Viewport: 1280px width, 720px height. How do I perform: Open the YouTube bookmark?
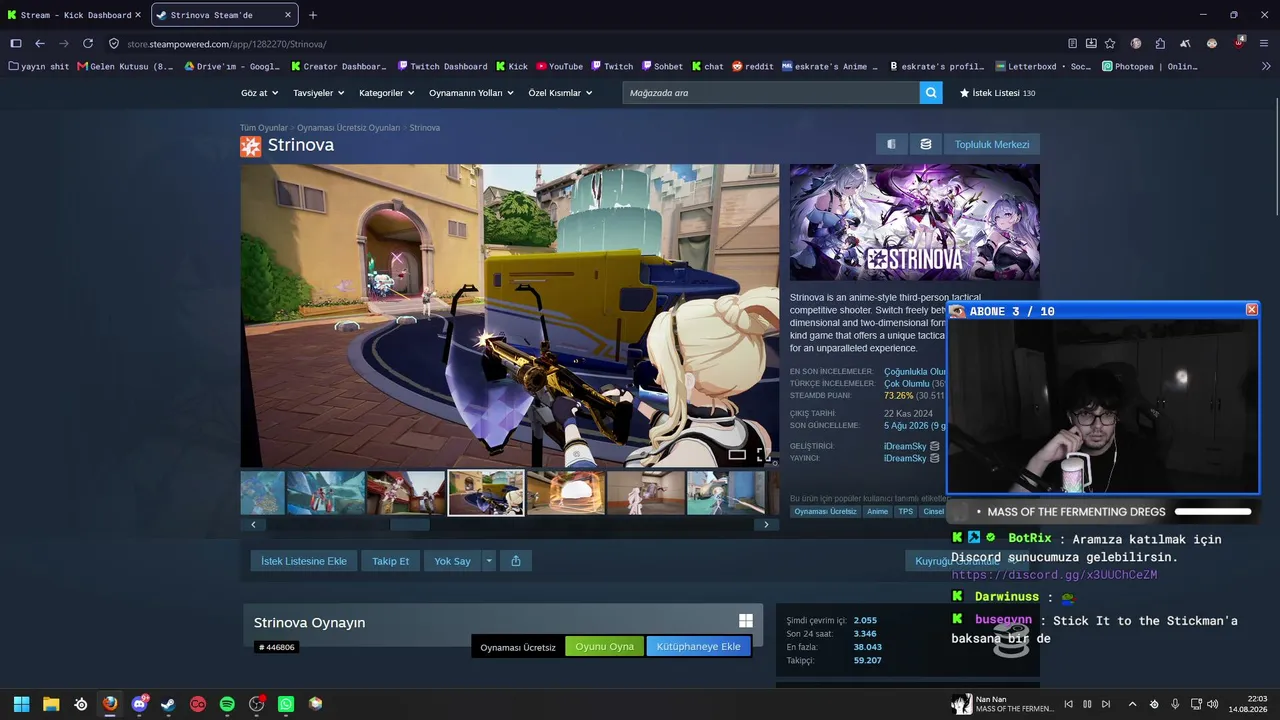pyautogui.click(x=559, y=67)
